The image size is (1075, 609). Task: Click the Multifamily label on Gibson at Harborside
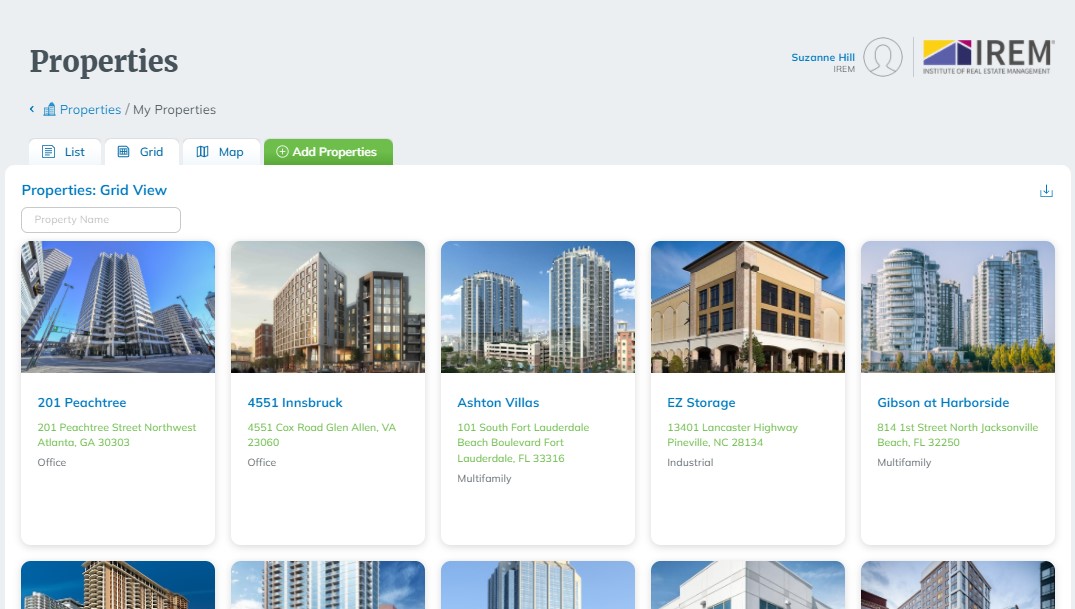click(904, 462)
